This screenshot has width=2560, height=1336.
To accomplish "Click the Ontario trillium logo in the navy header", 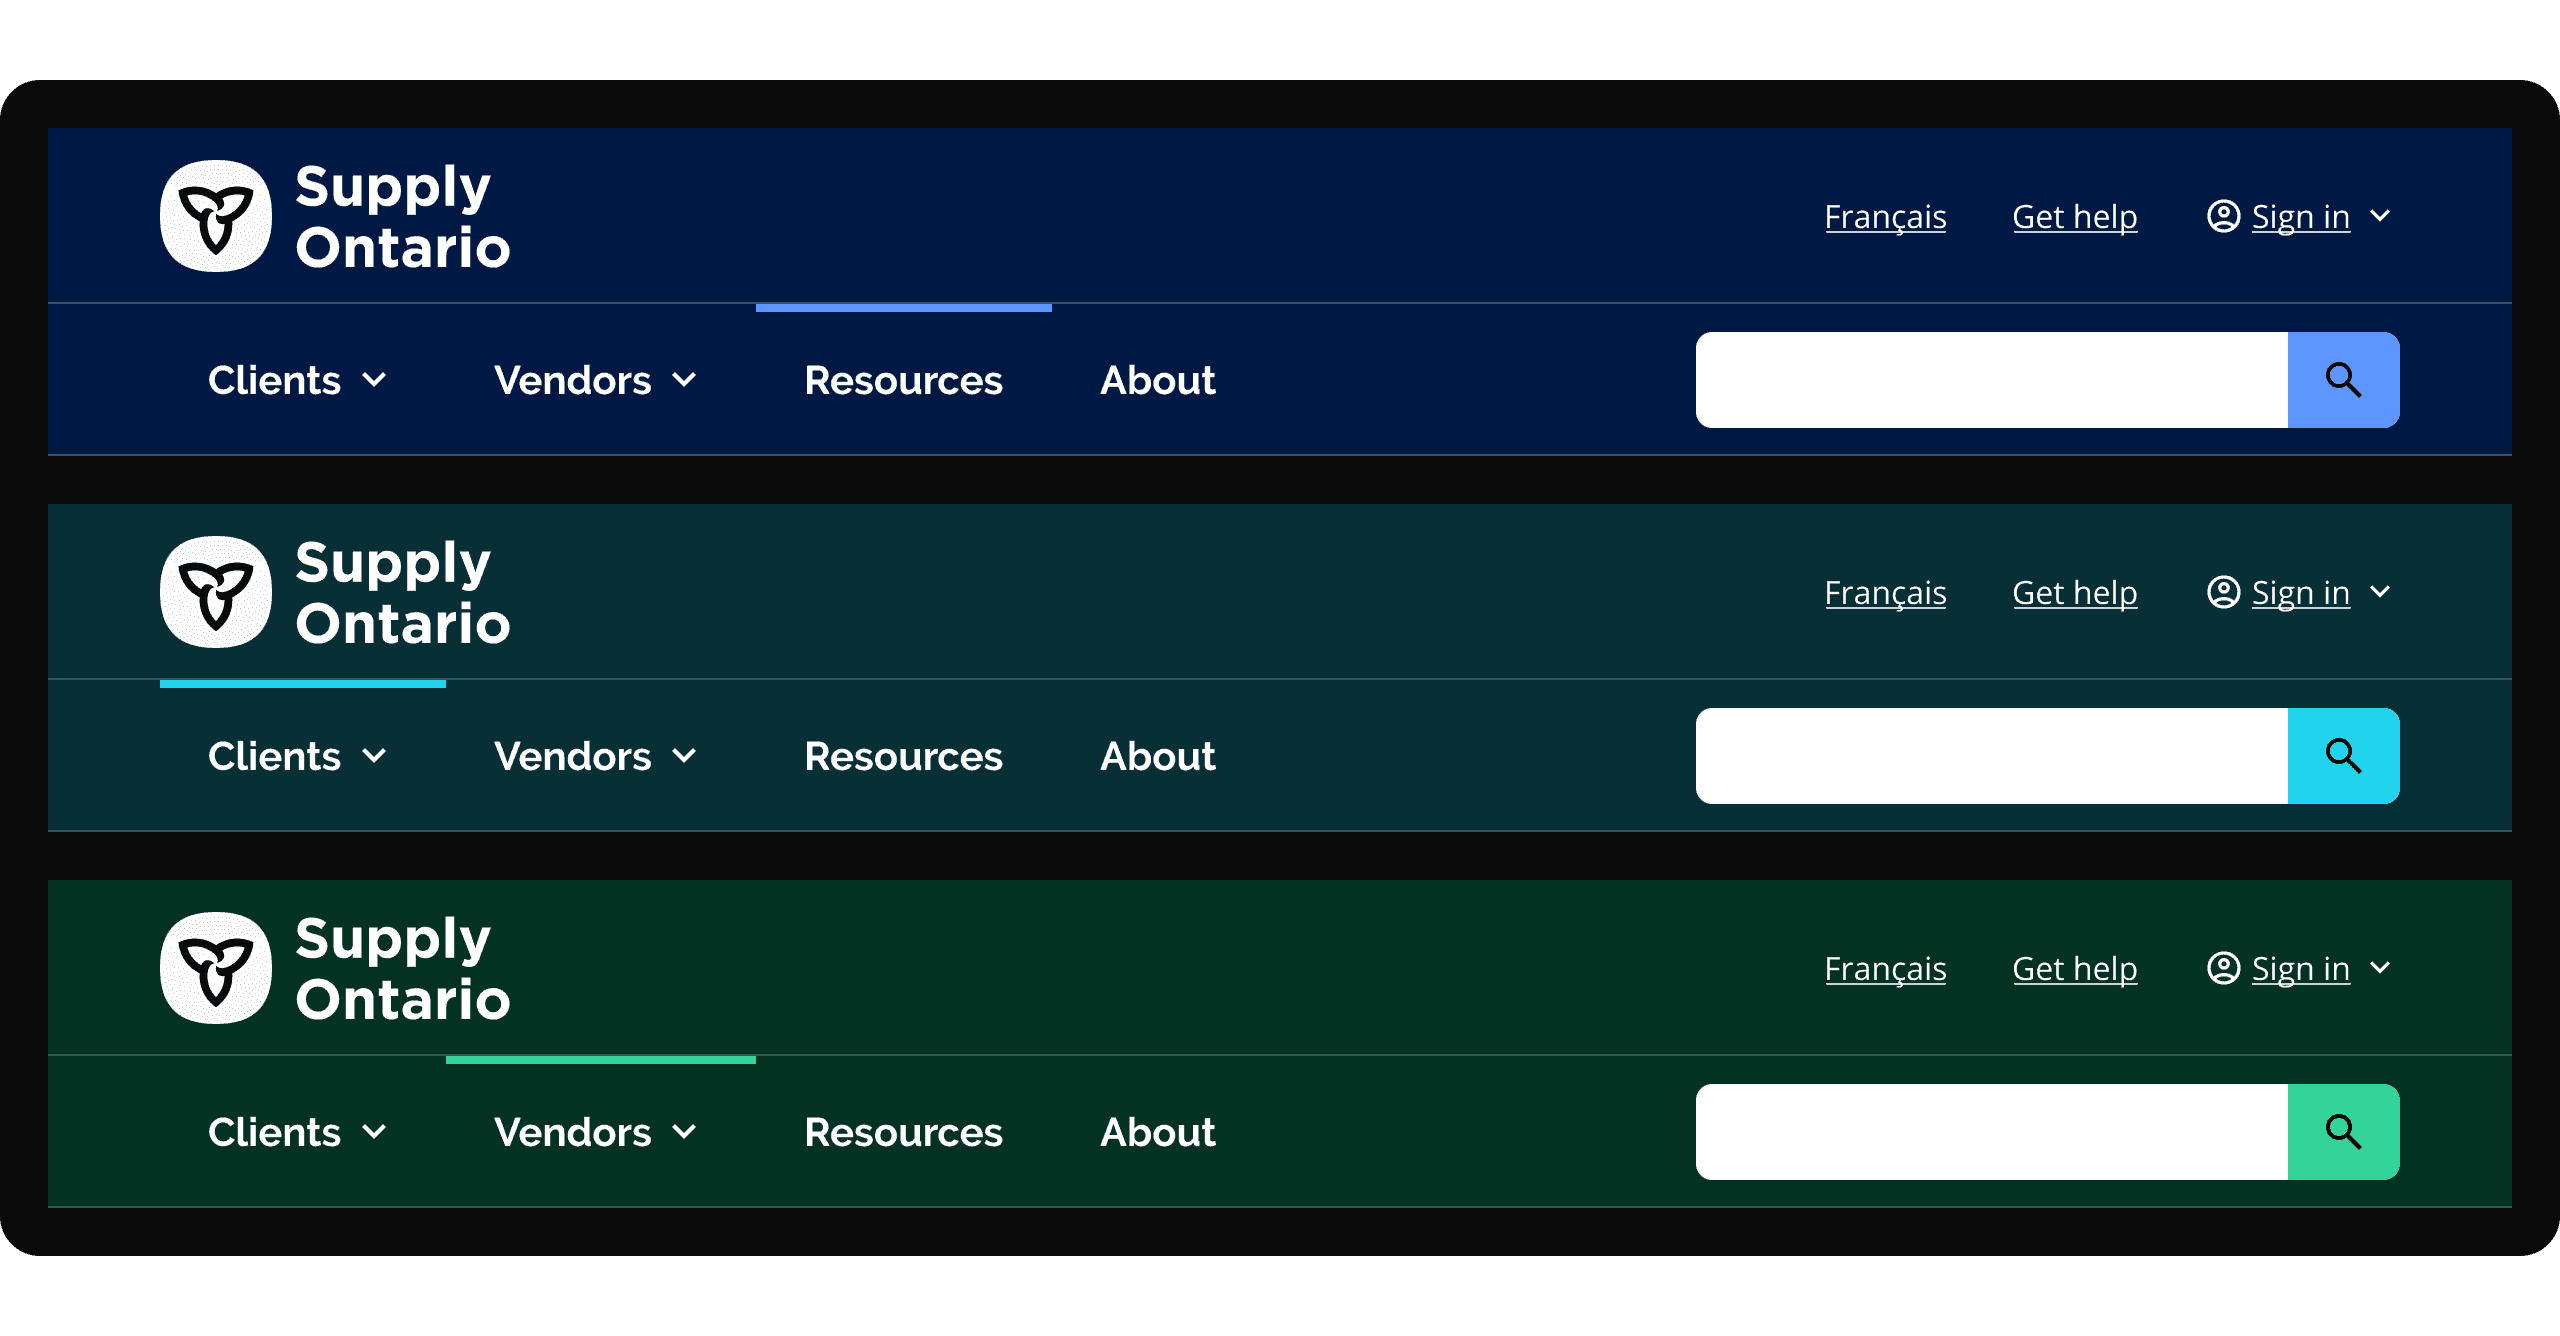I will [x=216, y=216].
